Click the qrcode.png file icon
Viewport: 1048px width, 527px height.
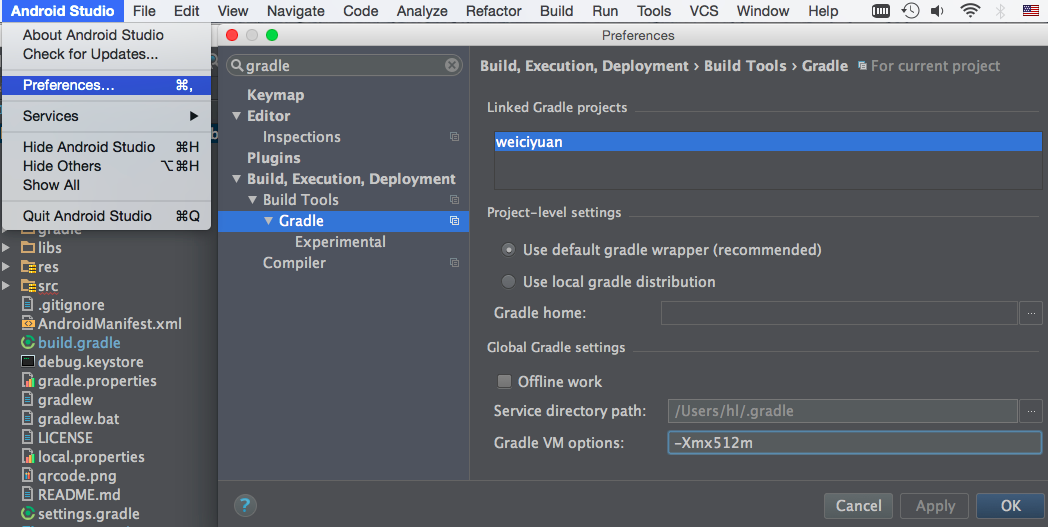(27, 476)
